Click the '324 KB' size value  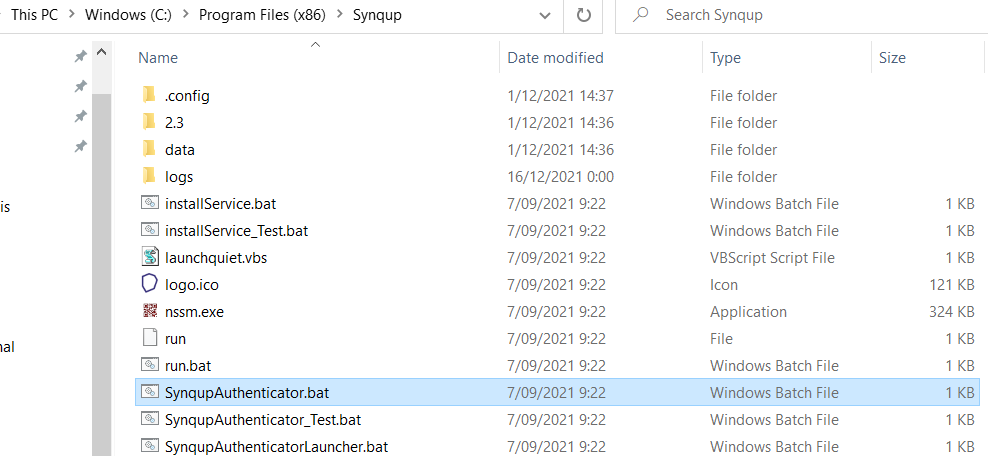pyautogui.click(x=951, y=312)
